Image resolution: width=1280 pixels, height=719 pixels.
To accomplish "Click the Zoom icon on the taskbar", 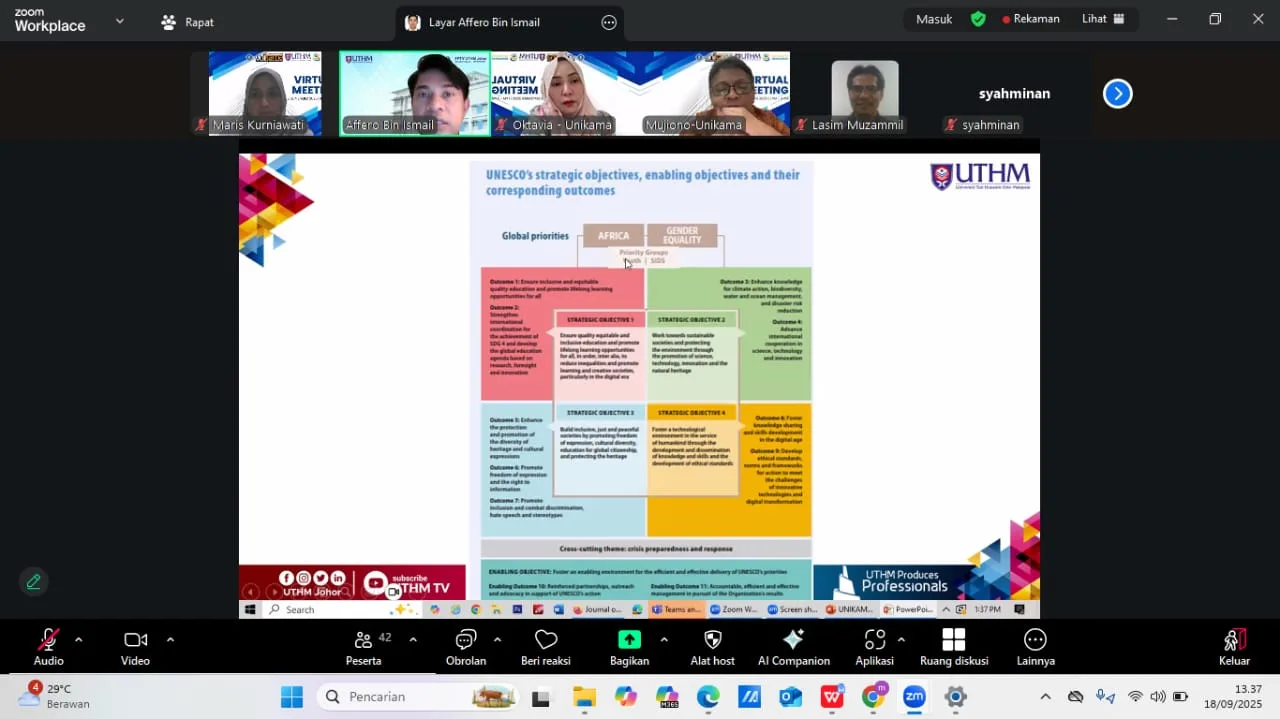I will (914, 697).
